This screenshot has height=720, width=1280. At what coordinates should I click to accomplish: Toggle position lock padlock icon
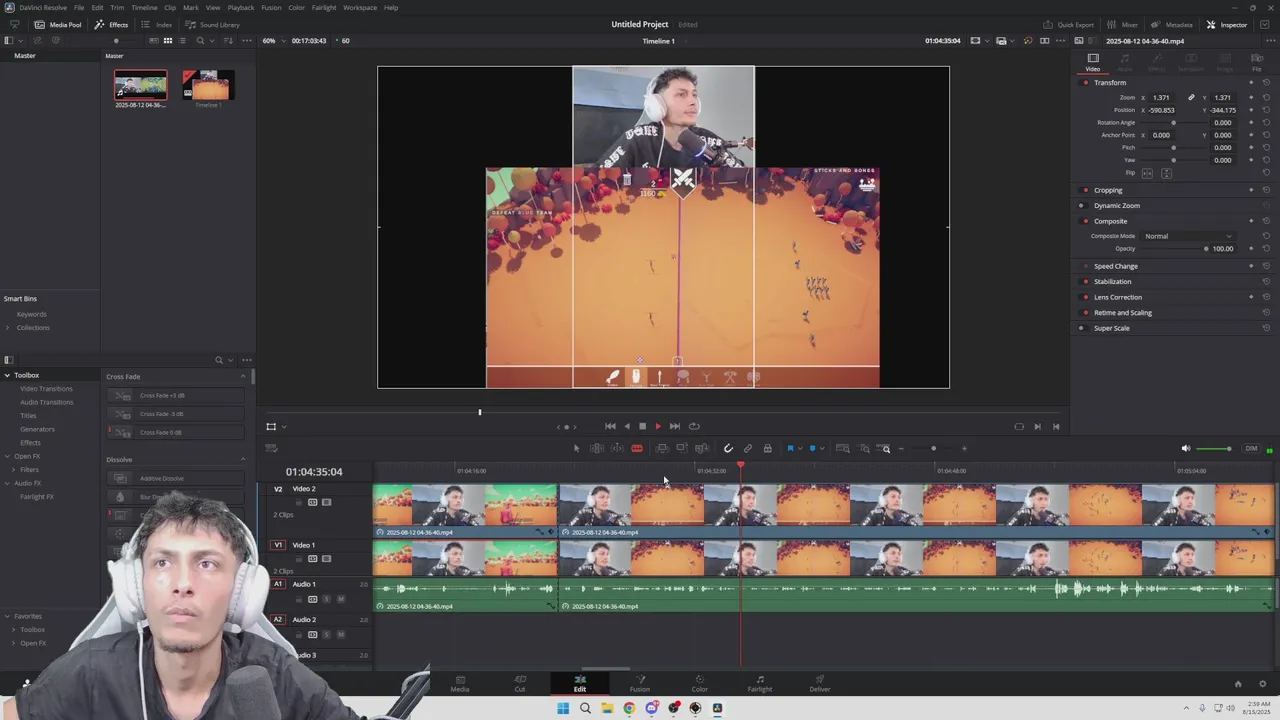click(768, 448)
